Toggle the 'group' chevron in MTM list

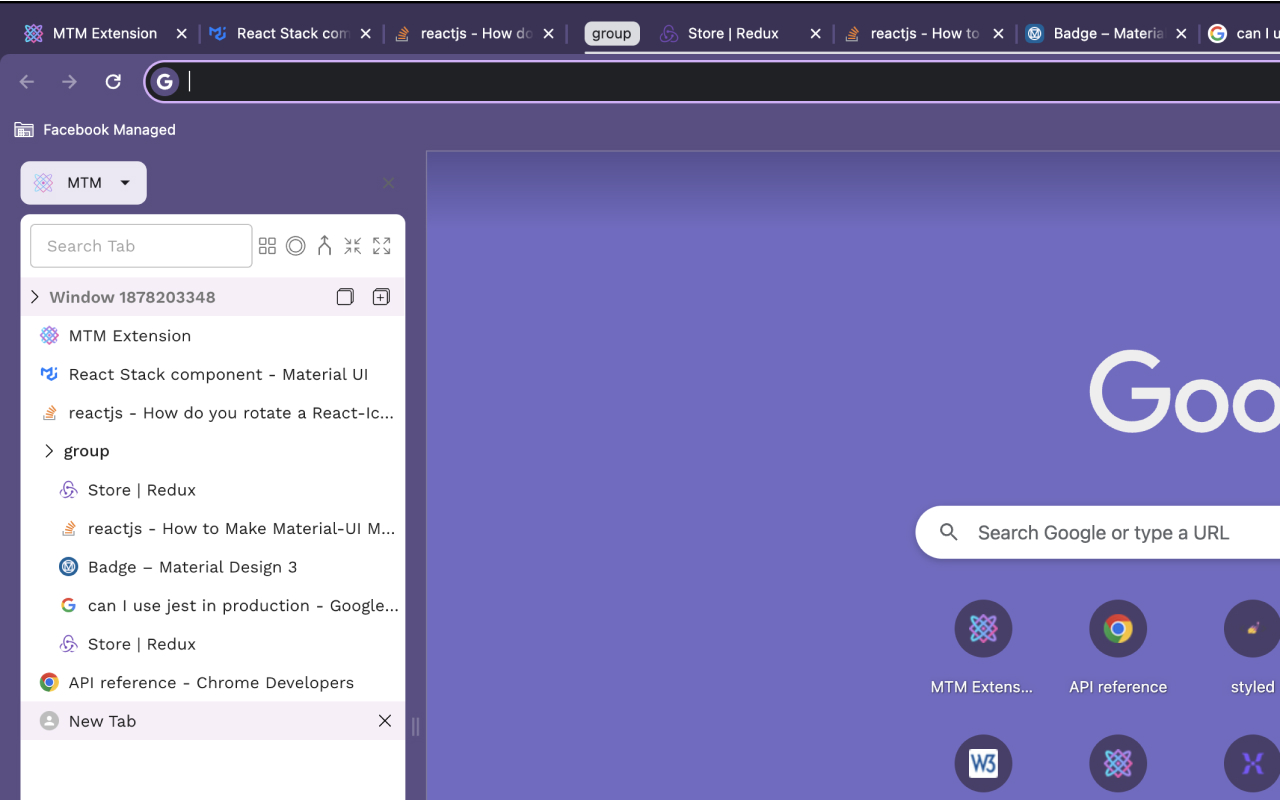tap(49, 452)
